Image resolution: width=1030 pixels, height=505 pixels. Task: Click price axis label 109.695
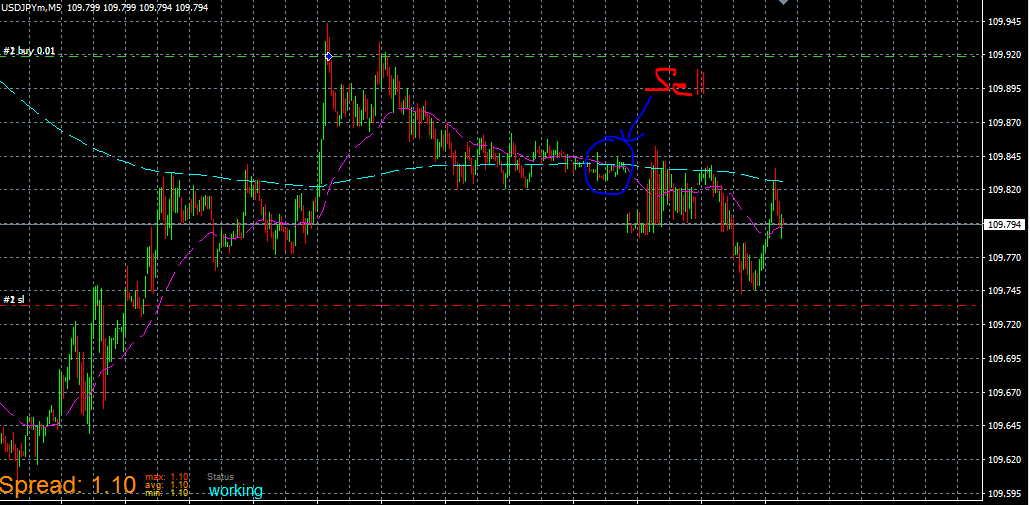1004,359
